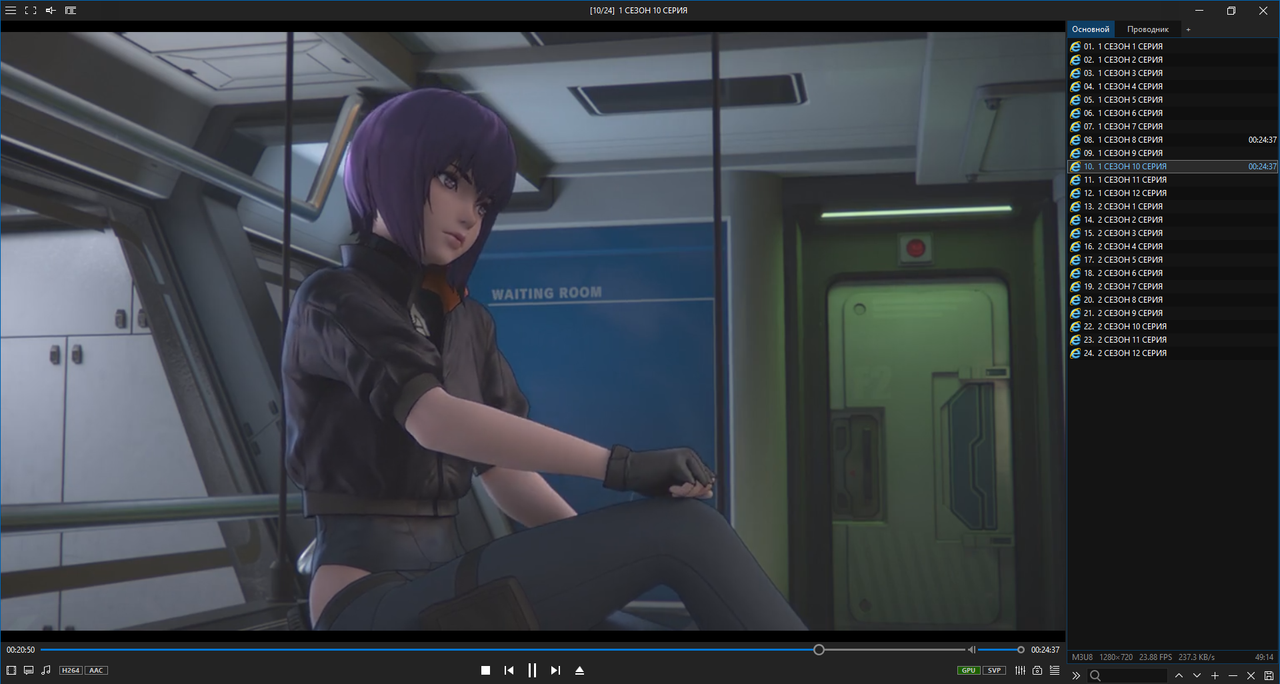Switch to the Проводник tab

1148,29
